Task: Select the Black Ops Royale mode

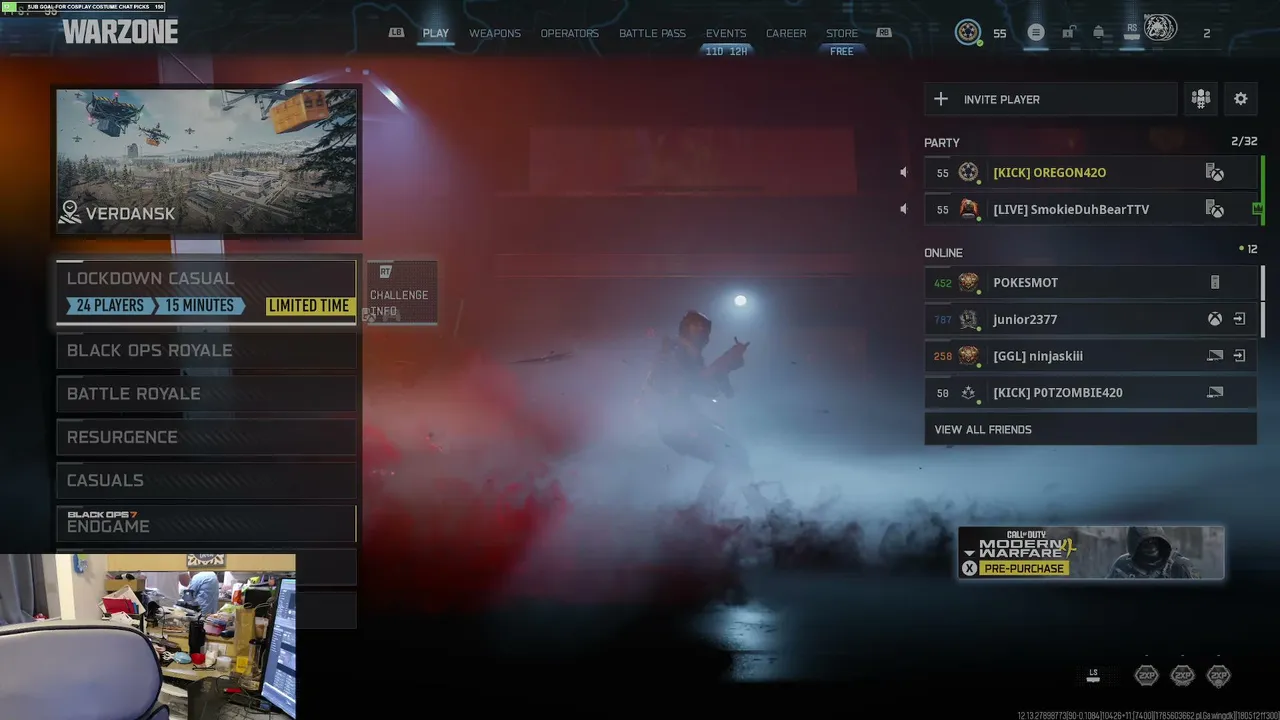Action: point(206,351)
